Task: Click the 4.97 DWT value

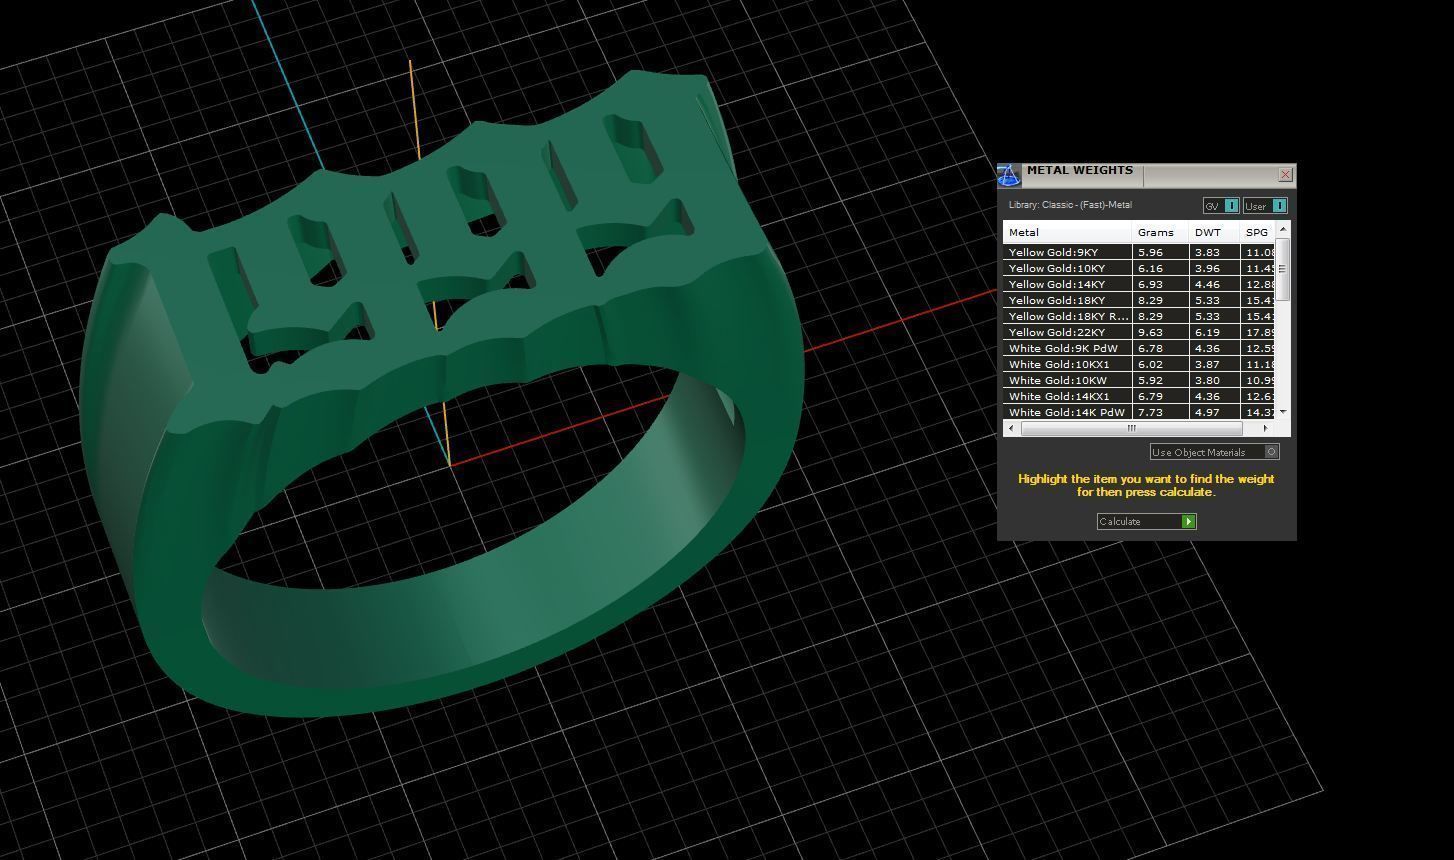Action: [x=1207, y=412]
